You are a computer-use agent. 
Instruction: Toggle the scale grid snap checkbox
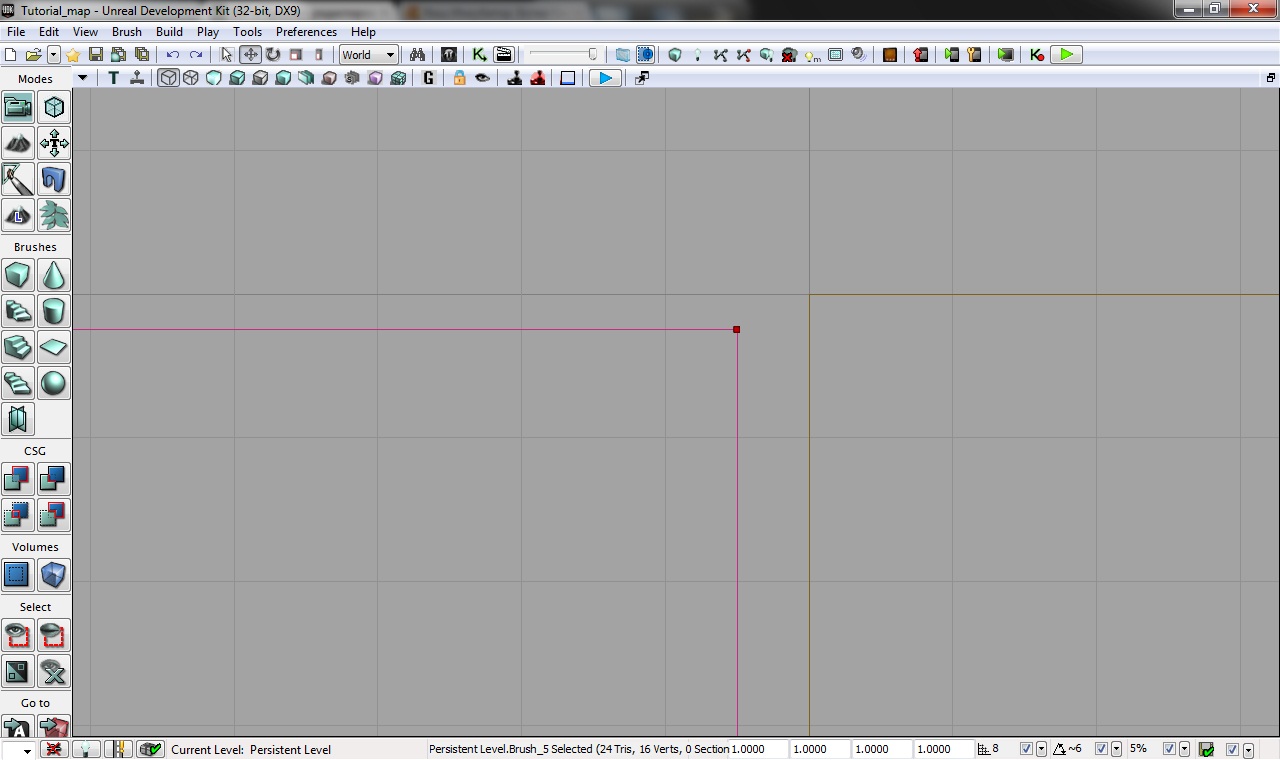point(1169,749)
